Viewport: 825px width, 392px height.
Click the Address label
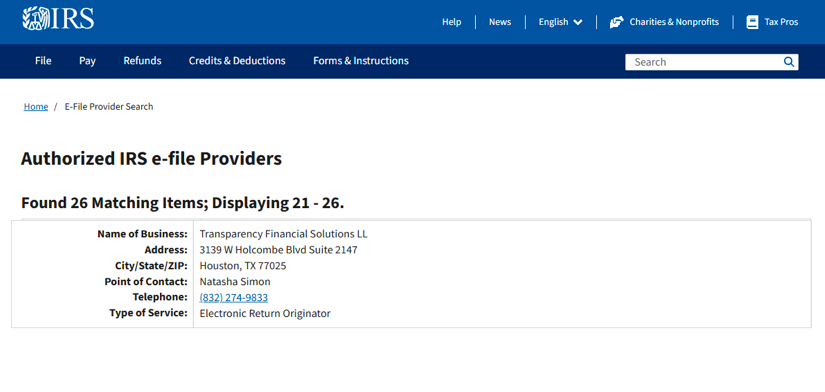pos(166,250)
